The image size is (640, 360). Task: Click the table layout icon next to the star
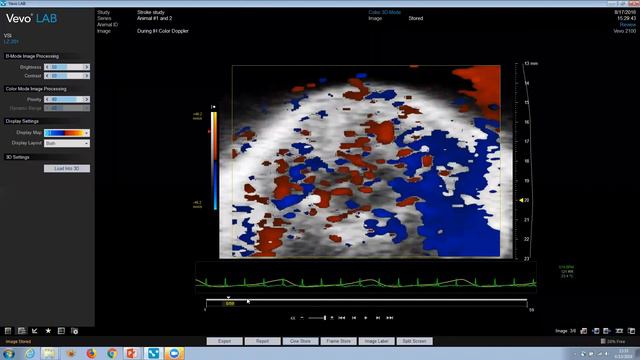click(x=61, y=331)
